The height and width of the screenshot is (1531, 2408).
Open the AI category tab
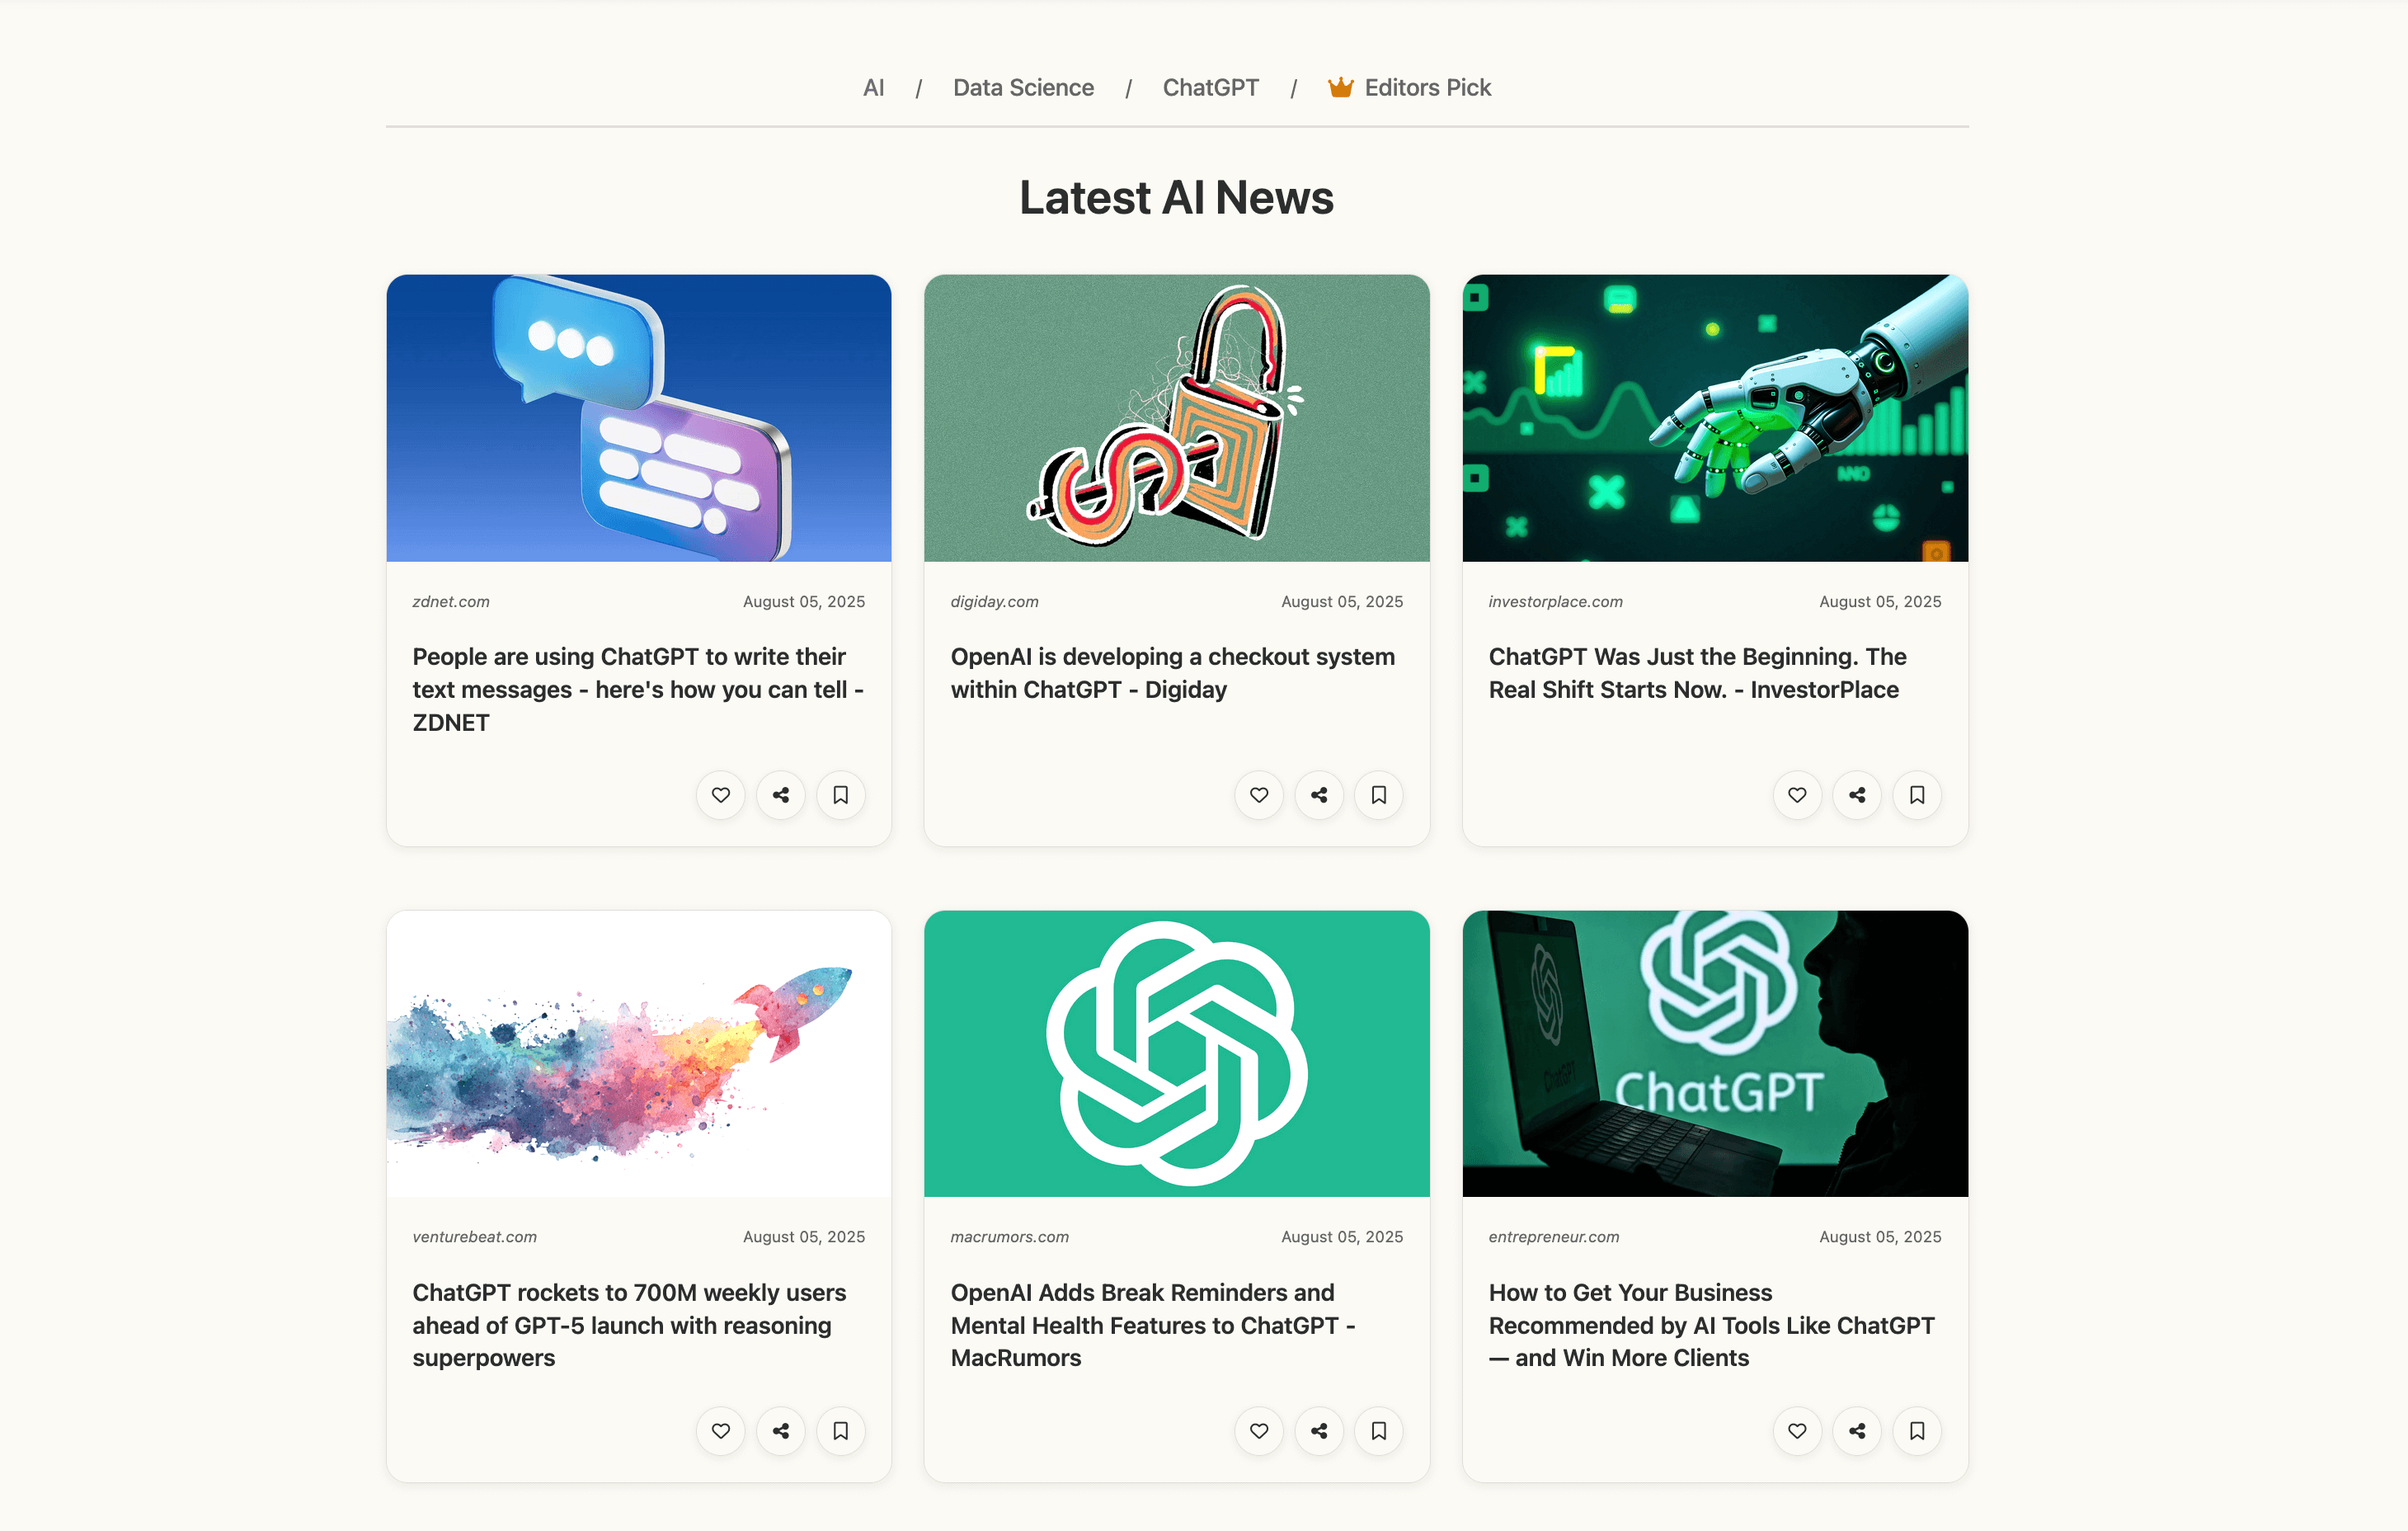873,88
